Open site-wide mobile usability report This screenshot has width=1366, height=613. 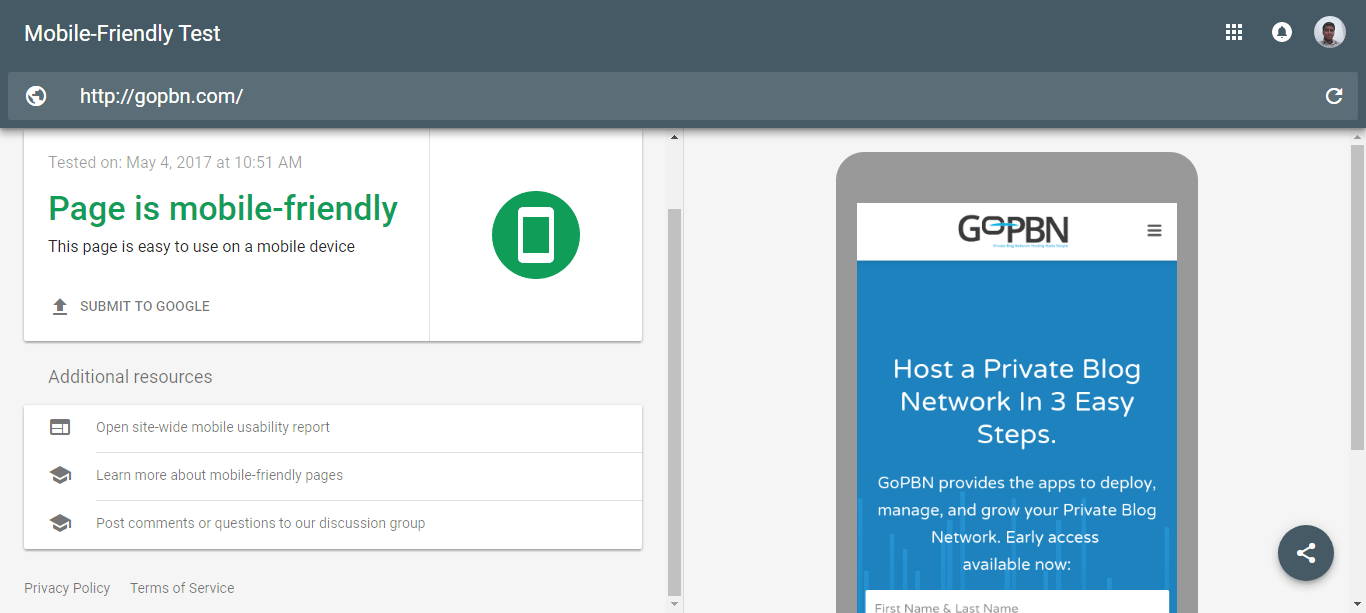click(x=213, y=427)
